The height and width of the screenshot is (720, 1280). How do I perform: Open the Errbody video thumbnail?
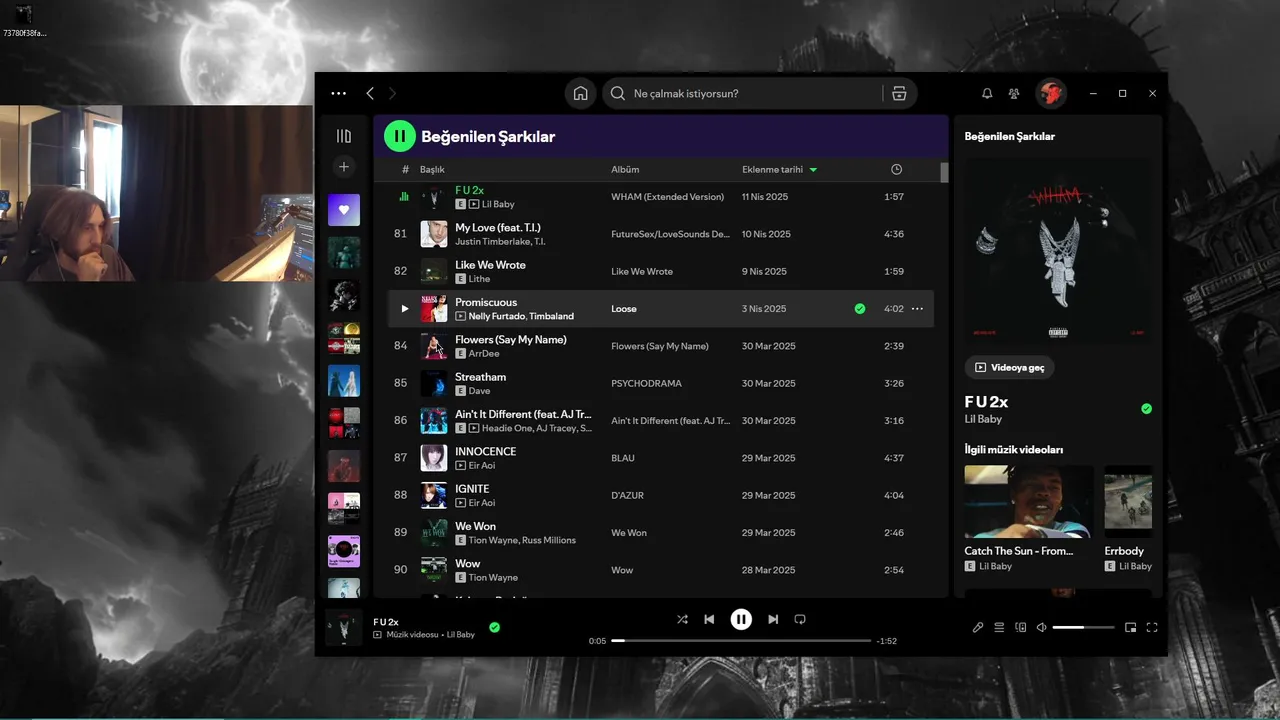1128,502
